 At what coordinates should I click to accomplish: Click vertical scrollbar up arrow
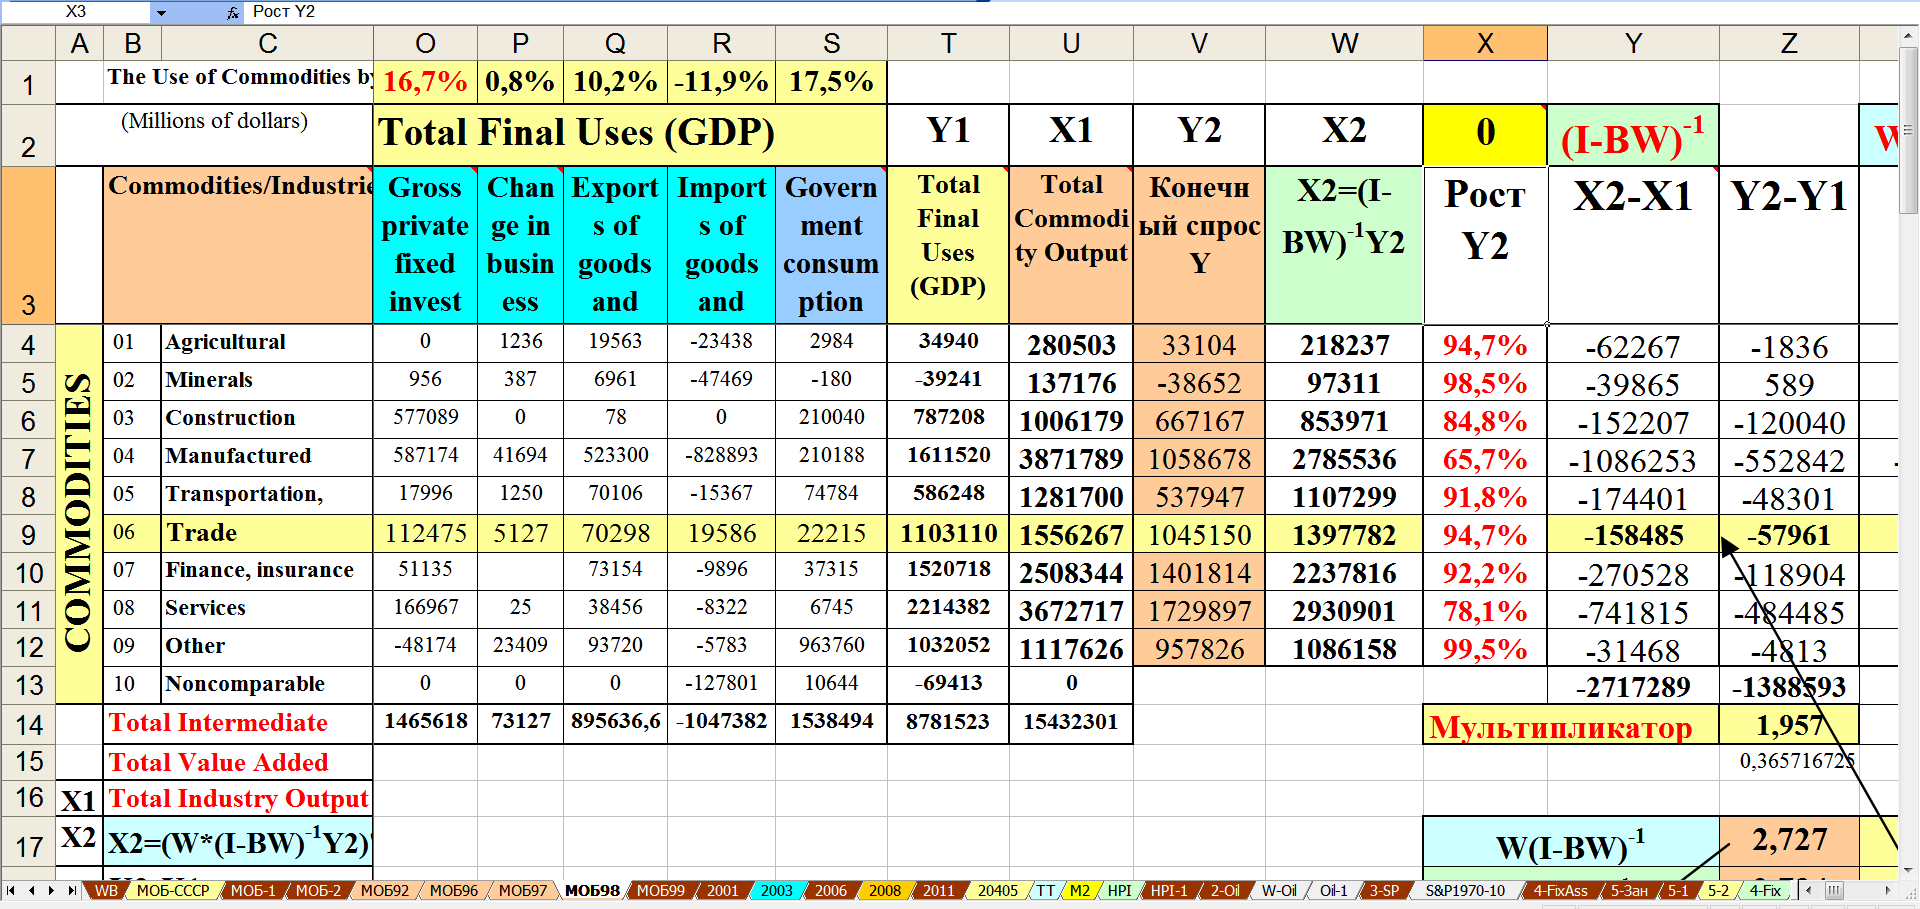pyautogui.click(x=1908, y=37)
